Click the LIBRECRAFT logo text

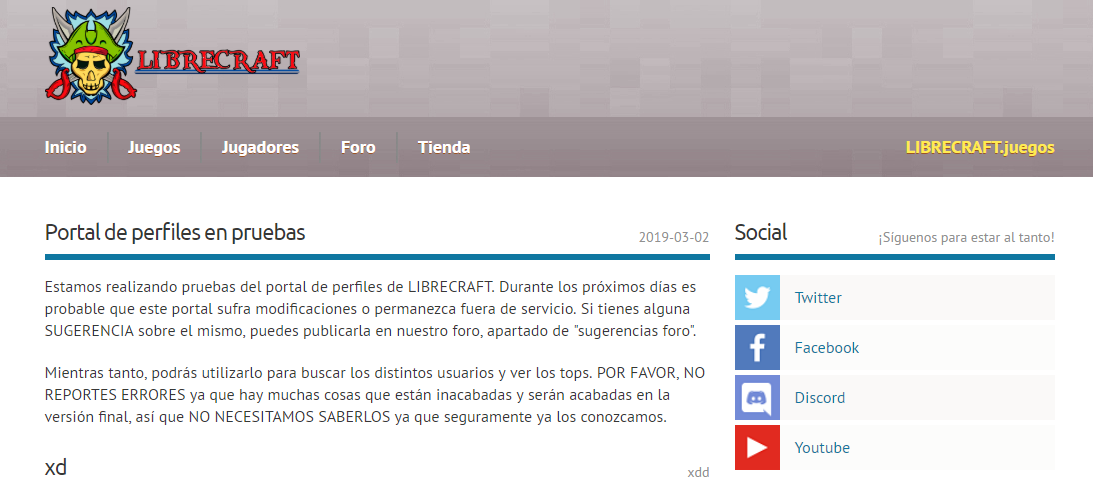tap(218, 61)
